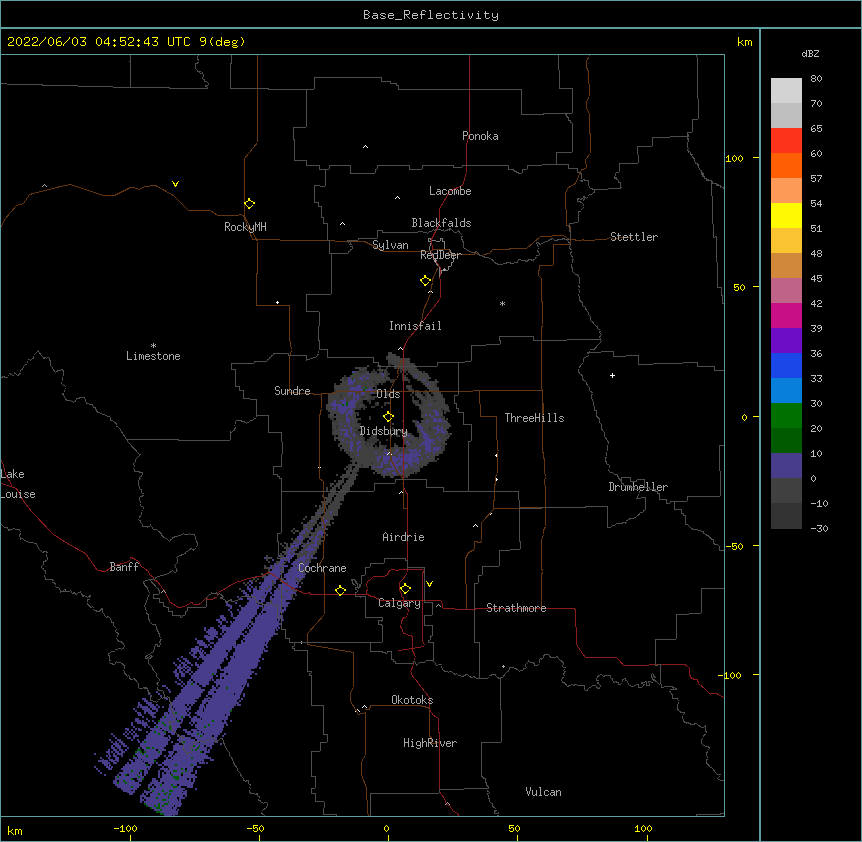862x842 pixels.
Task: Select the Sundre label
Action: [292, 391]
